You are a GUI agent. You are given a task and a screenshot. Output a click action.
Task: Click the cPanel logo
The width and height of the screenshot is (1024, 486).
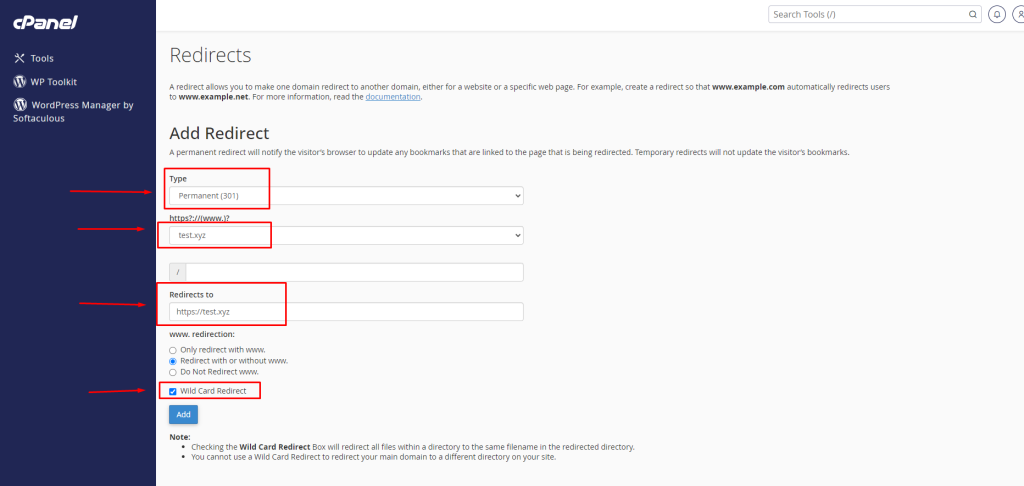44,23
